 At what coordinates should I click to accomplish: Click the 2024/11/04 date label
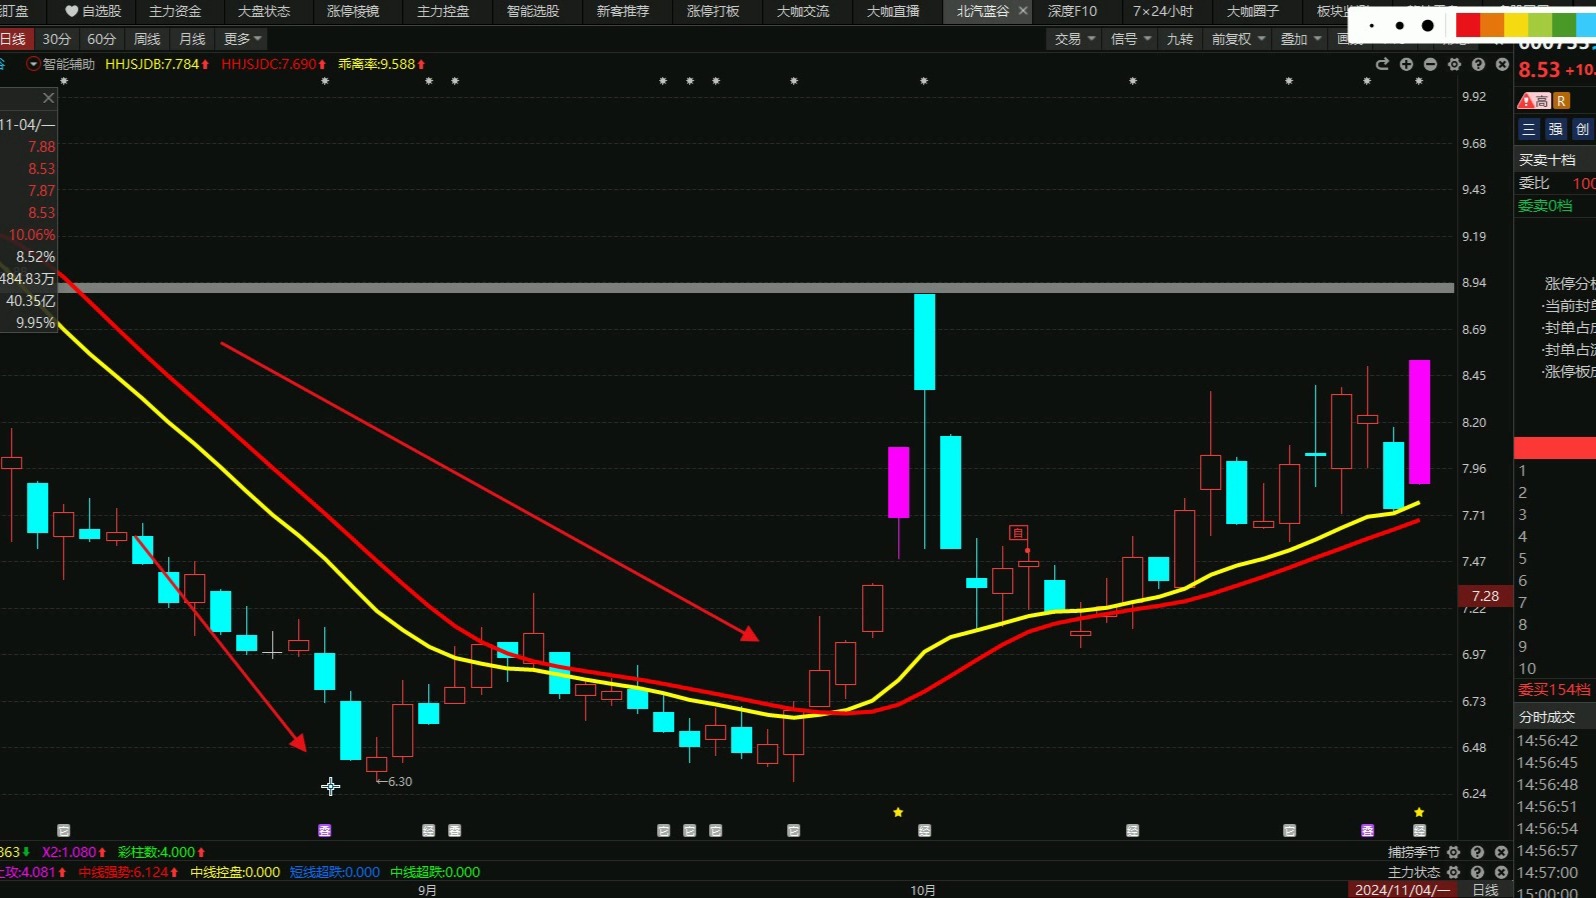(x=1402, y=890)
